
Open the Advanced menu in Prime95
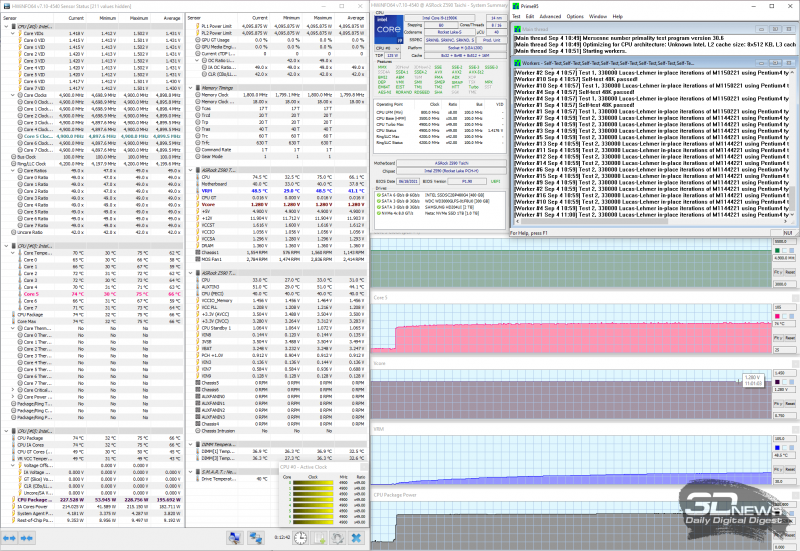click(550, 16)
